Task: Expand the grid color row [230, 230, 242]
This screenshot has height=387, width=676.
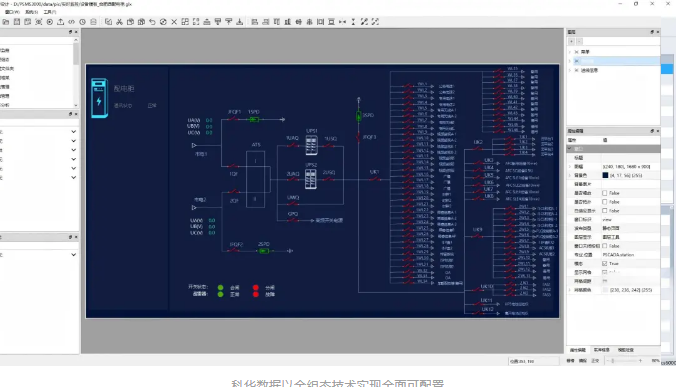Action: (570, 290)
